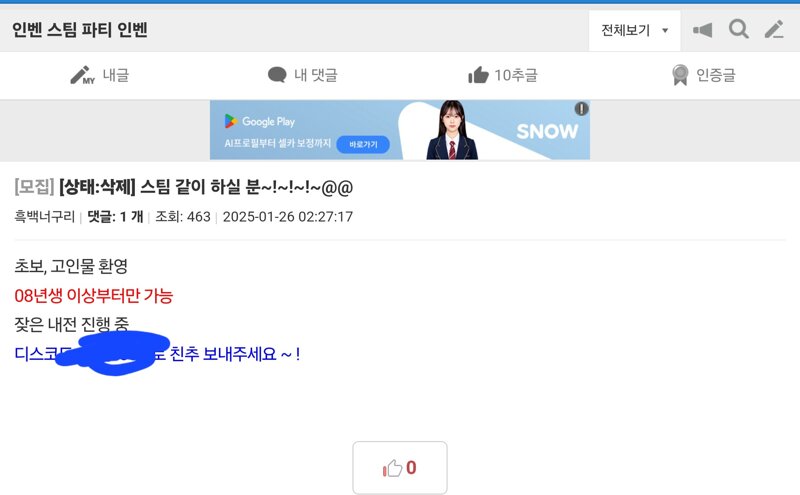Screen dimensions: 800x495
Task: Click the pencil write-post icon
Action: coord(774,30)
